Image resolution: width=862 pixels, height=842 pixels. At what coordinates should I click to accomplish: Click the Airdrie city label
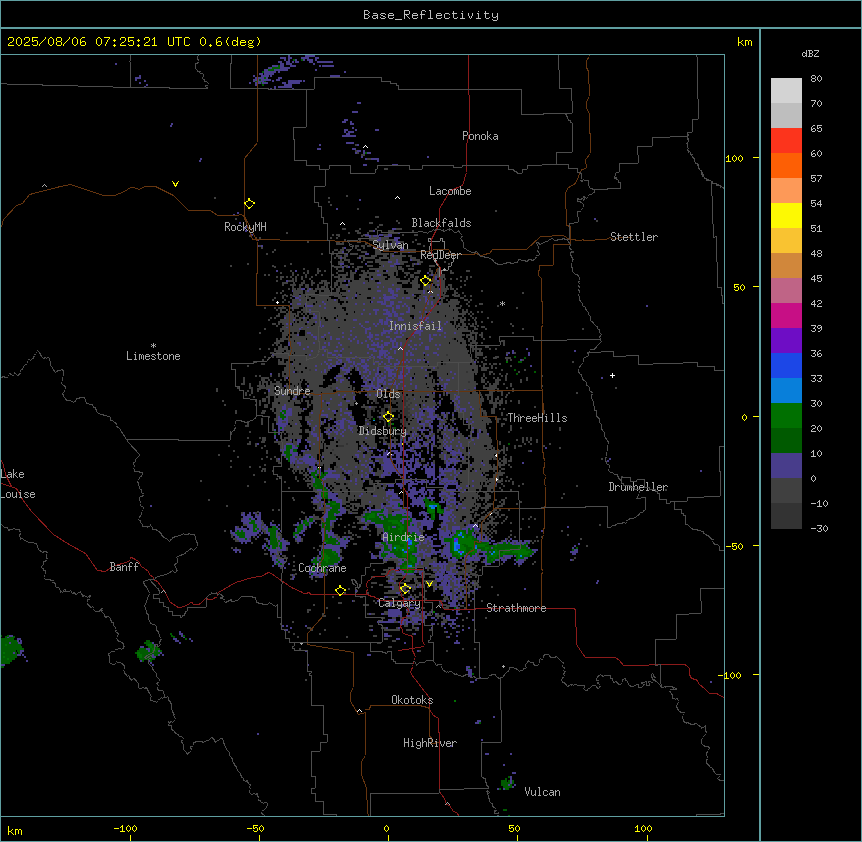pyautogui.click(x=403, y=537)
